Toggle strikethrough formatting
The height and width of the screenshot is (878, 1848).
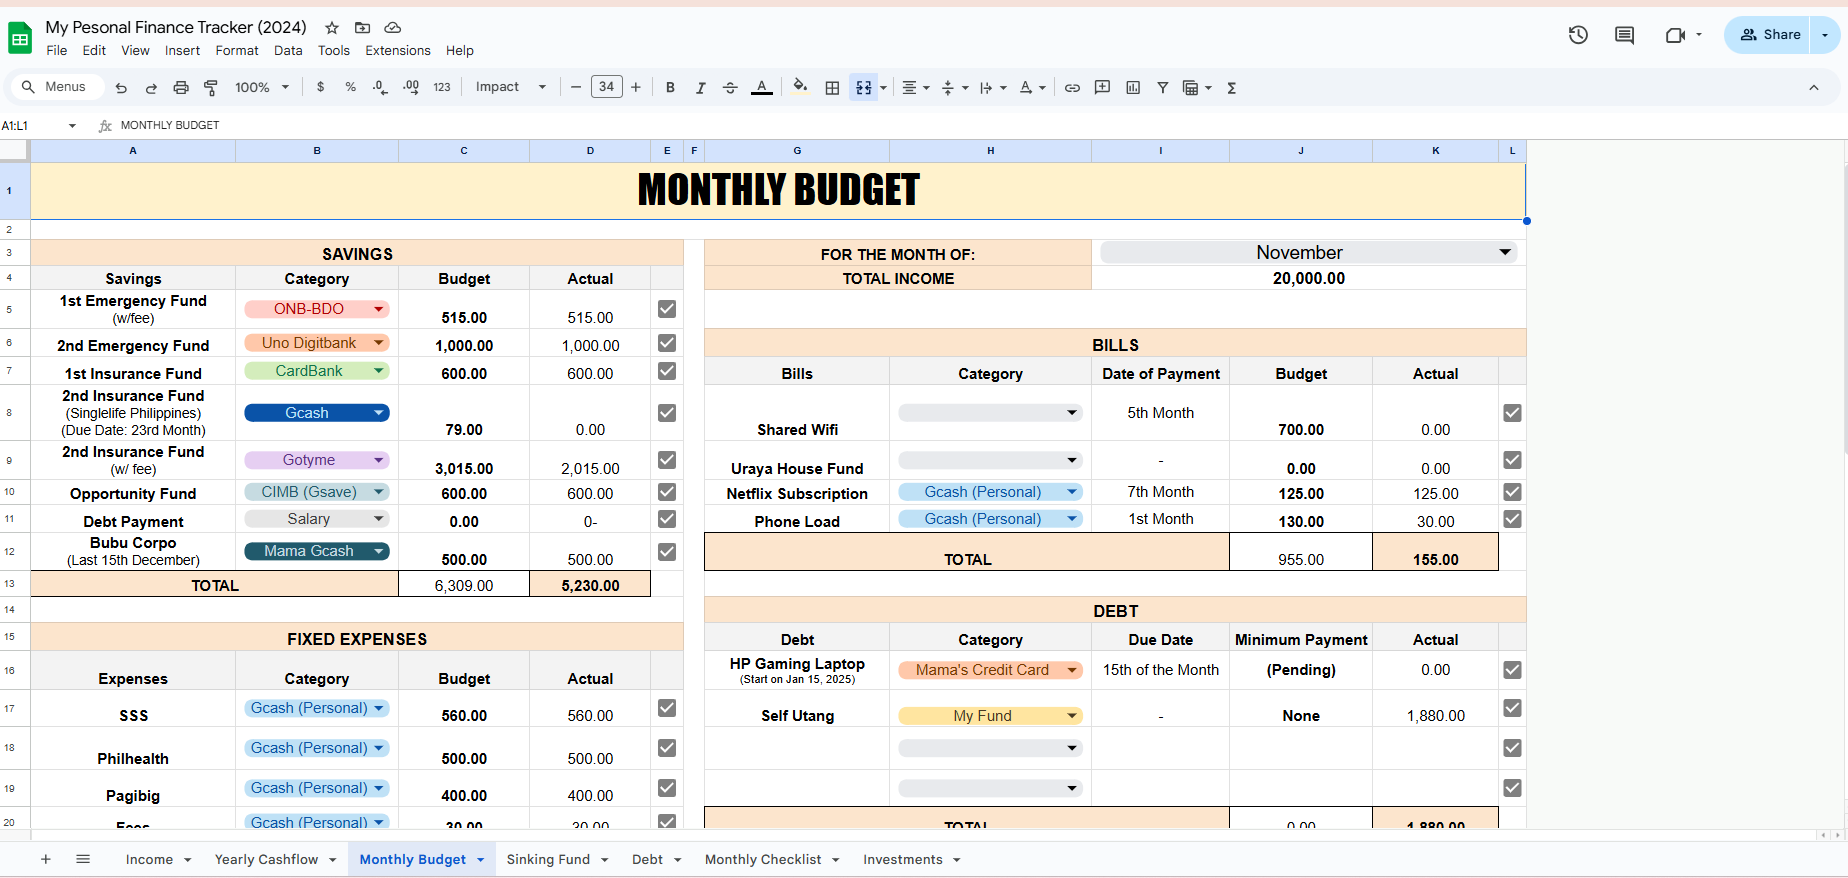point(730,88)
